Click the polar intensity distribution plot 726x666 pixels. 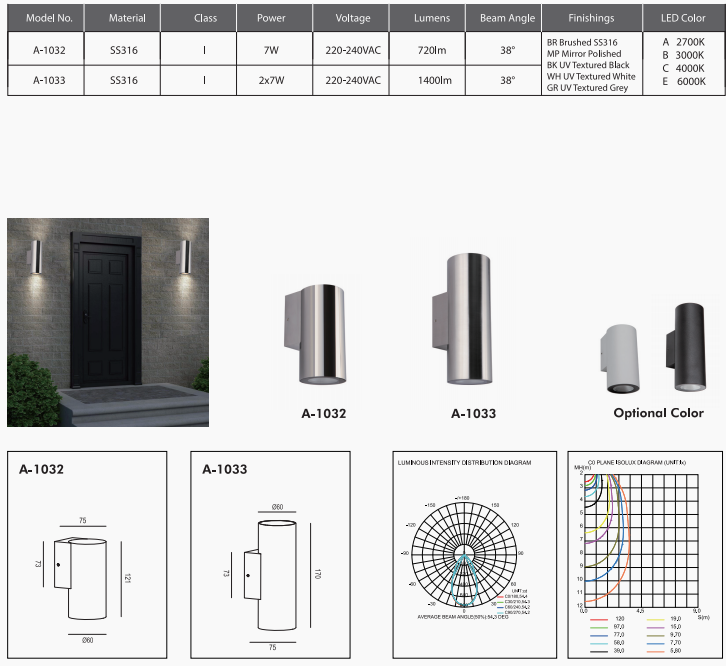point(464,555)
